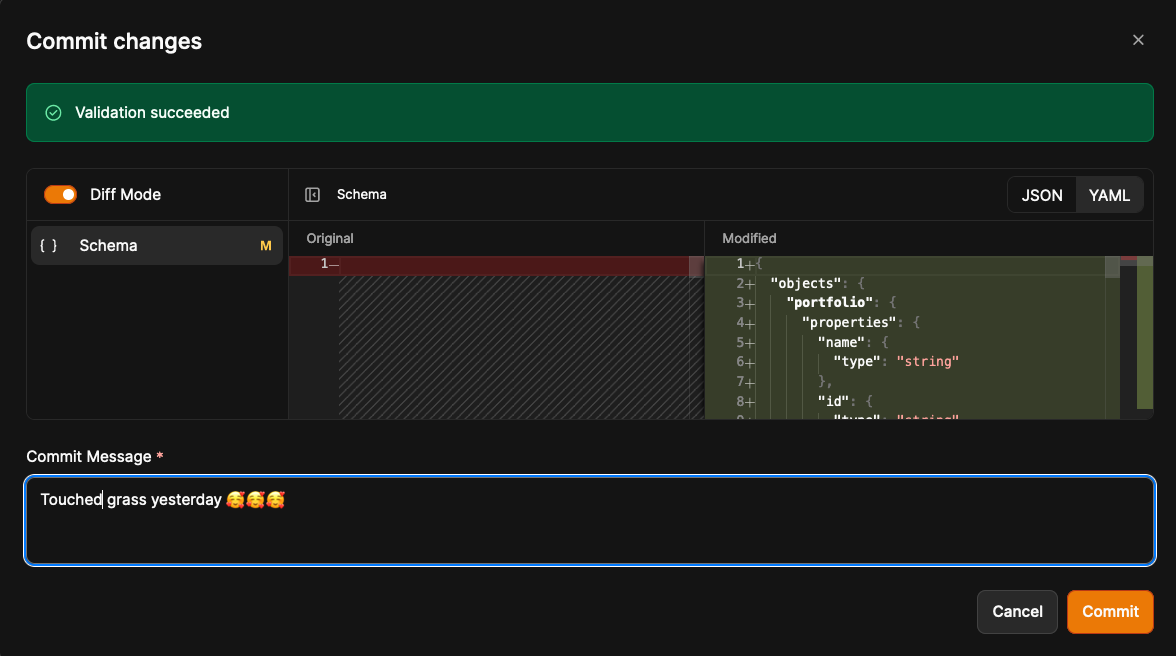Click the Schema title in diff header
Viewport: 1176px width, 656px height.
click(x=361, y=194)
